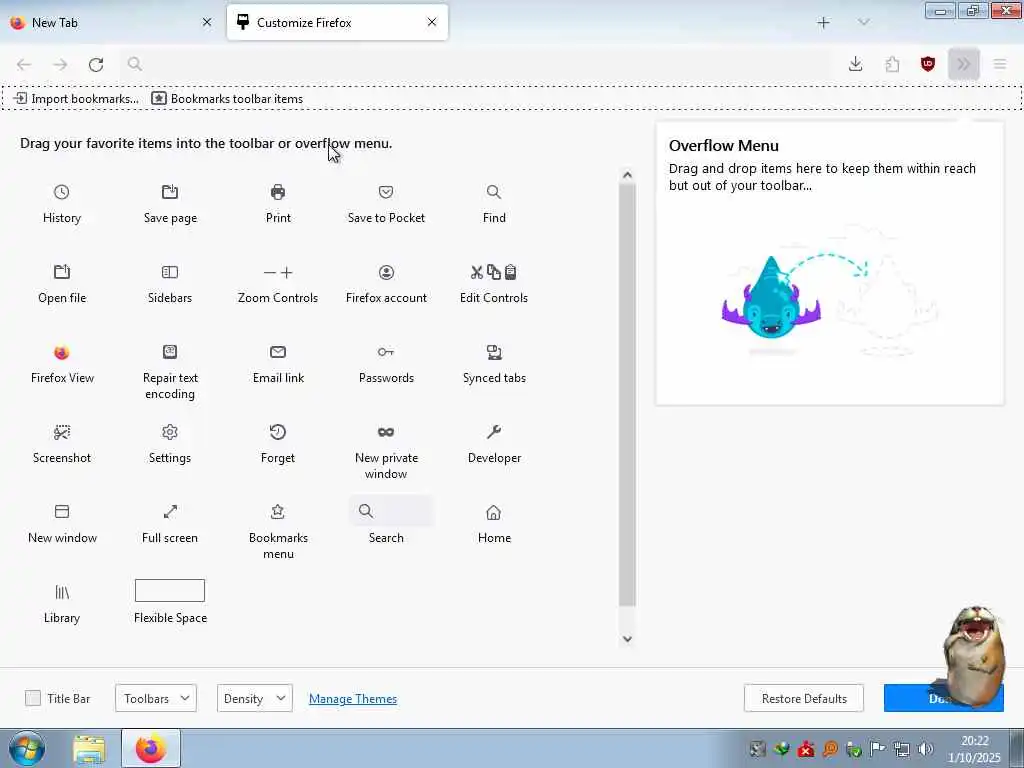1024x768 pixels.
Task: Select the Forget icon
Action: pos(278,432)
